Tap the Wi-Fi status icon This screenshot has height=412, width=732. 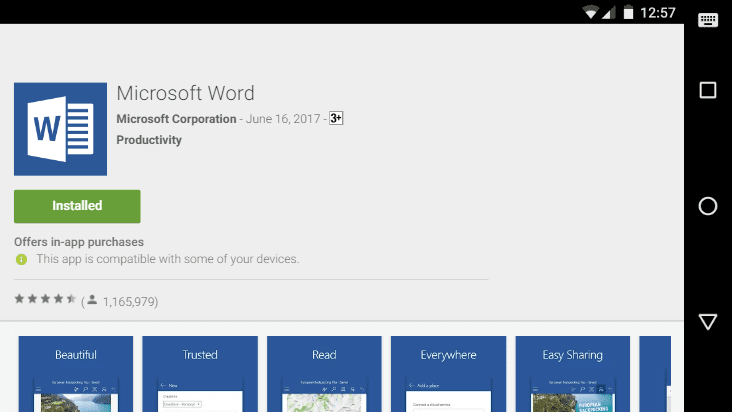[x=591, y=12]
